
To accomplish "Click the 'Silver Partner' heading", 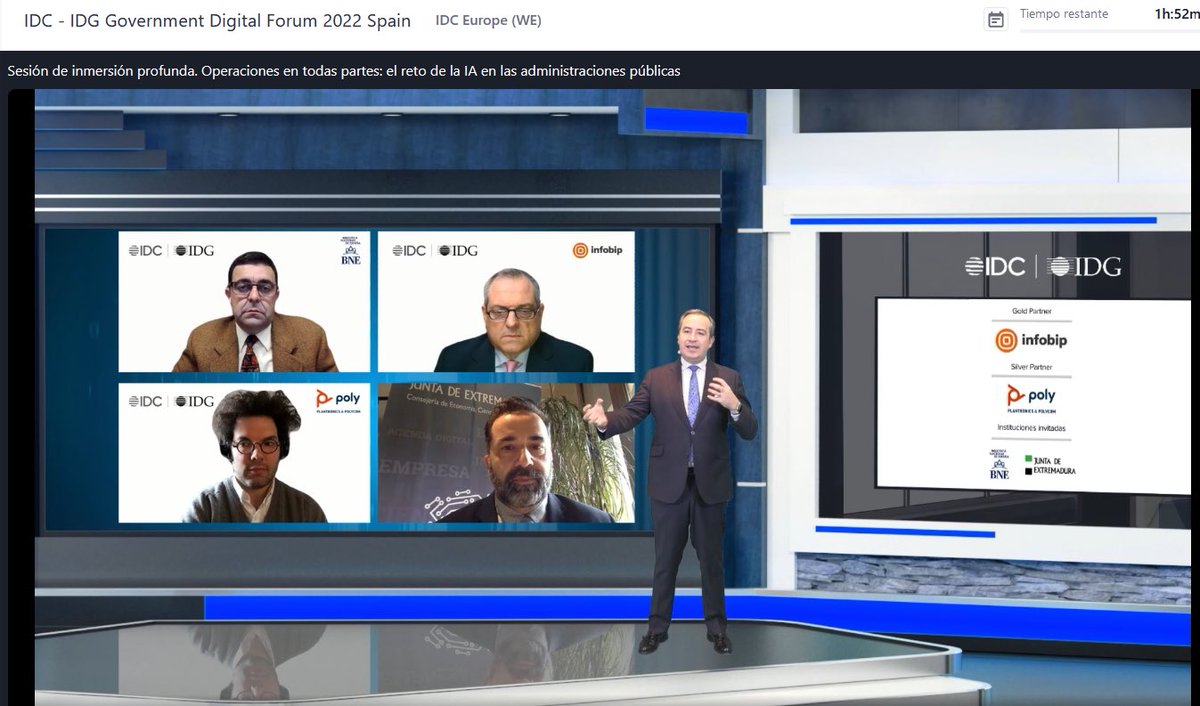I will (1032, 367).
